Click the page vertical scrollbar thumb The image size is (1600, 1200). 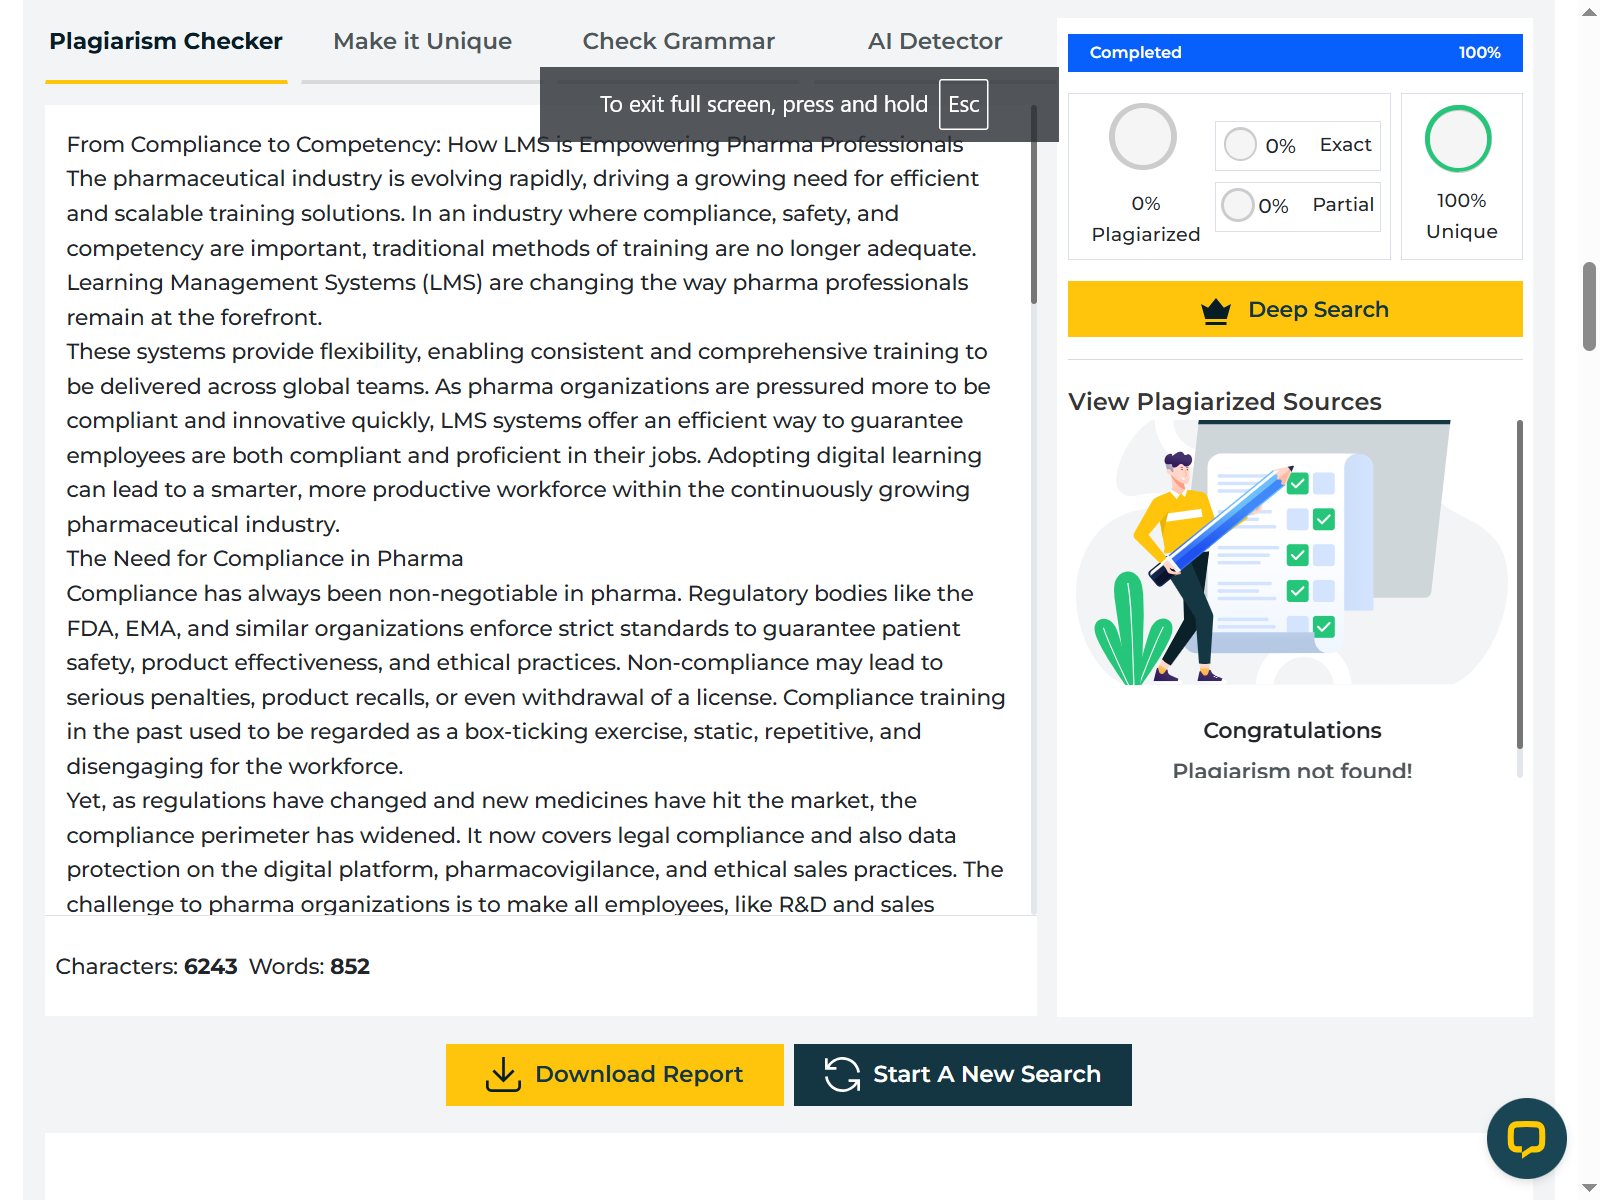point(1589,307)
